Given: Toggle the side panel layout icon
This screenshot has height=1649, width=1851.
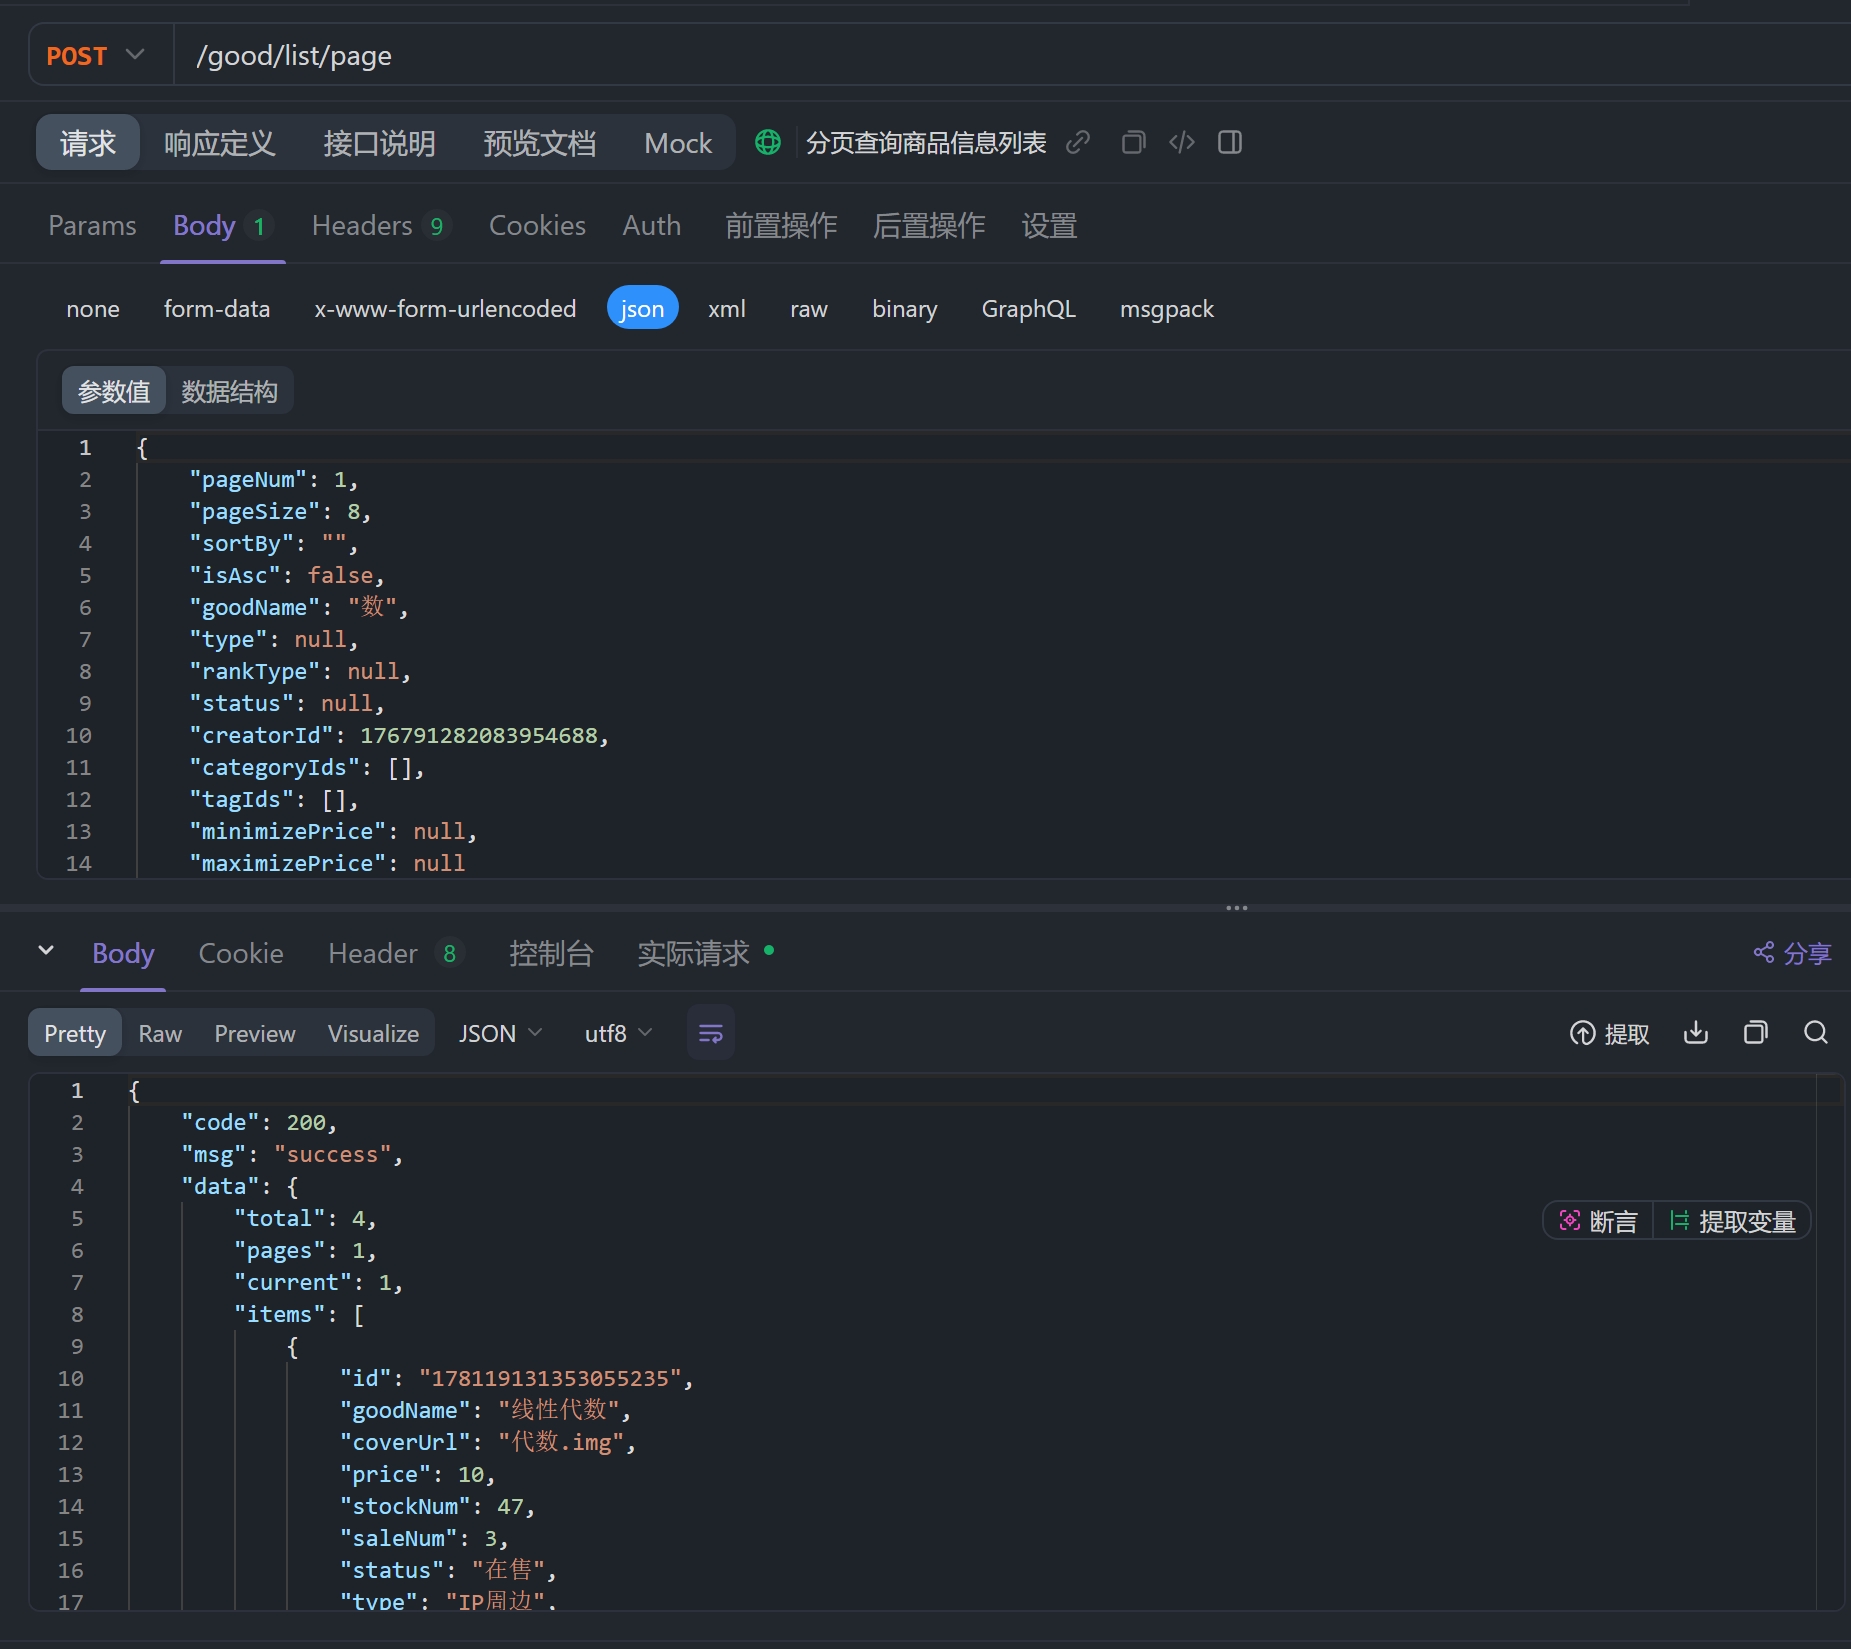Looking at the screenshot, I should (1229, 143).
